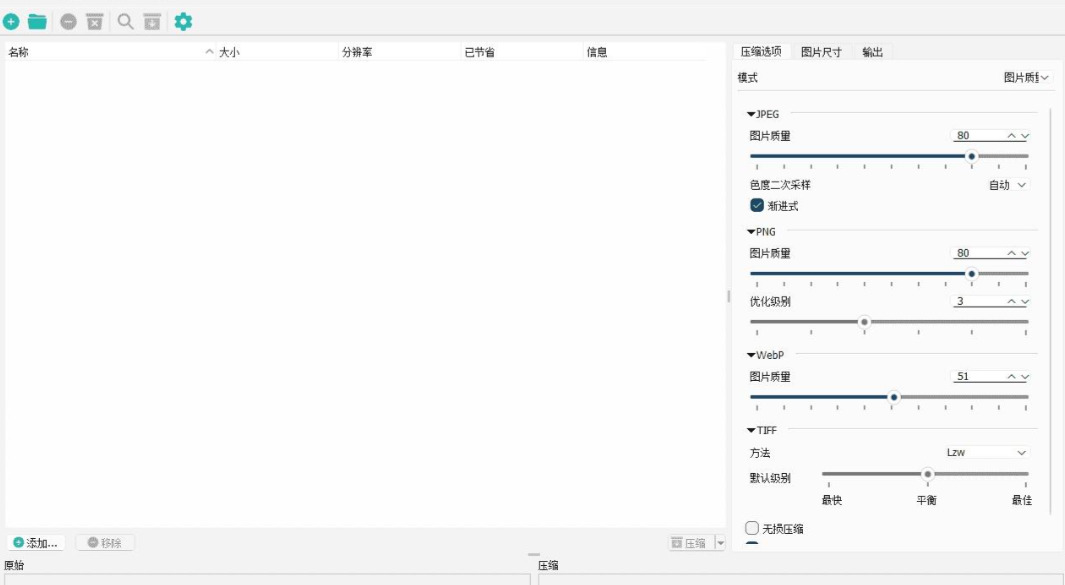Sort by the 已节省 column header
The height and width of the screenshot is (585, 1065).
click(x=522, y=52)
